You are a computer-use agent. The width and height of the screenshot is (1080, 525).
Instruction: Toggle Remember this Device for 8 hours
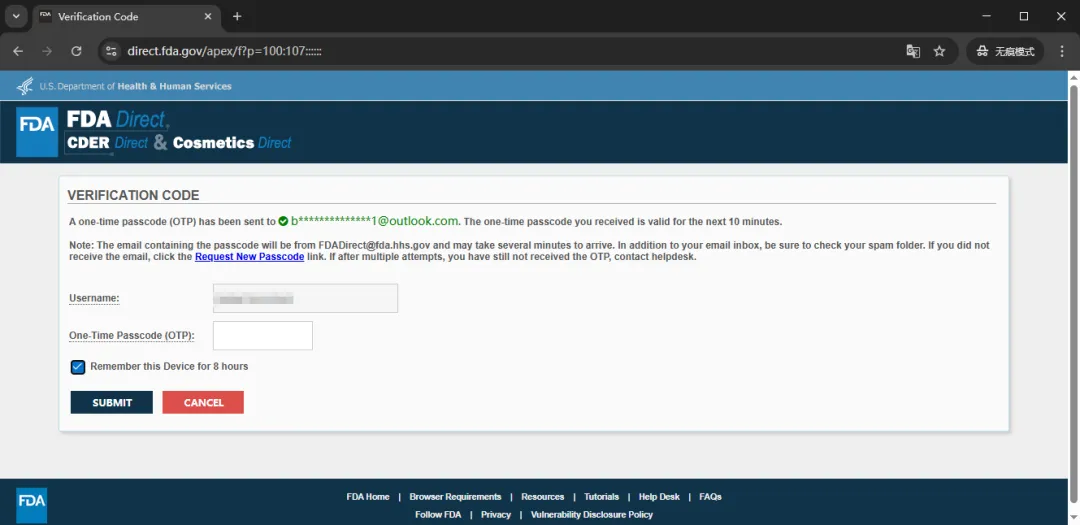point(78,367)
